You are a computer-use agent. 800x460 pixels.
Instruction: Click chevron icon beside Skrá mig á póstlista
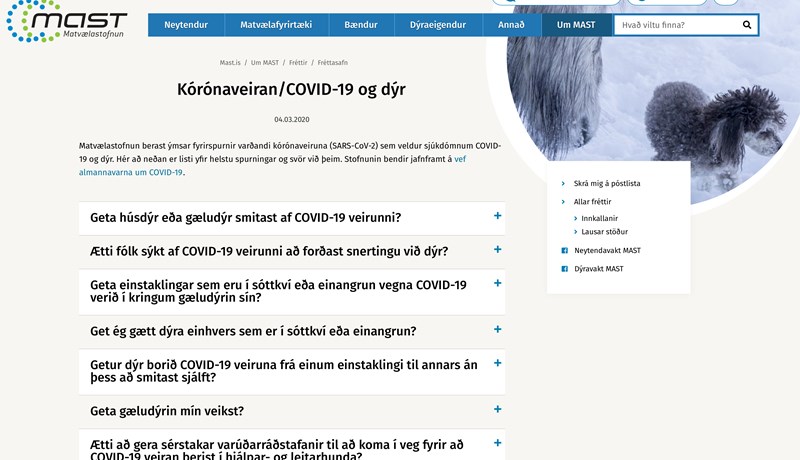coord(563,184)
